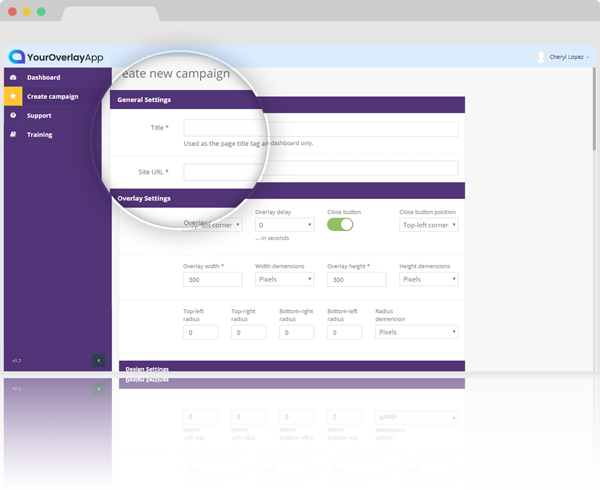Click the Support question mark icon
Screen dimensions: 600x490
(x=13, y=116)
